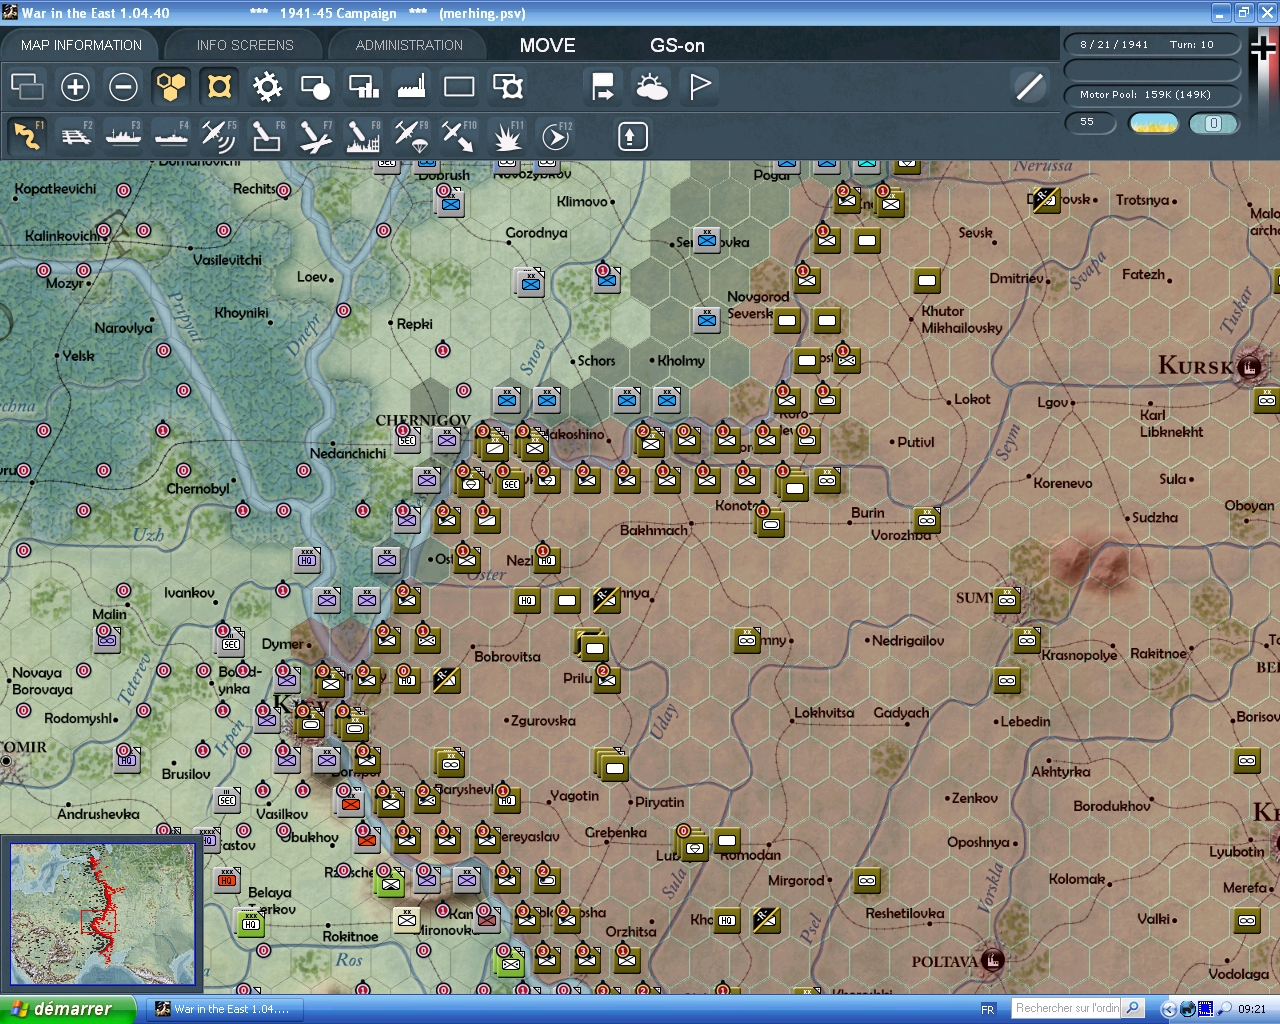Select the F3 warship mode icon
Viewport: 1280px width, 1024px height.
(123, 136)
